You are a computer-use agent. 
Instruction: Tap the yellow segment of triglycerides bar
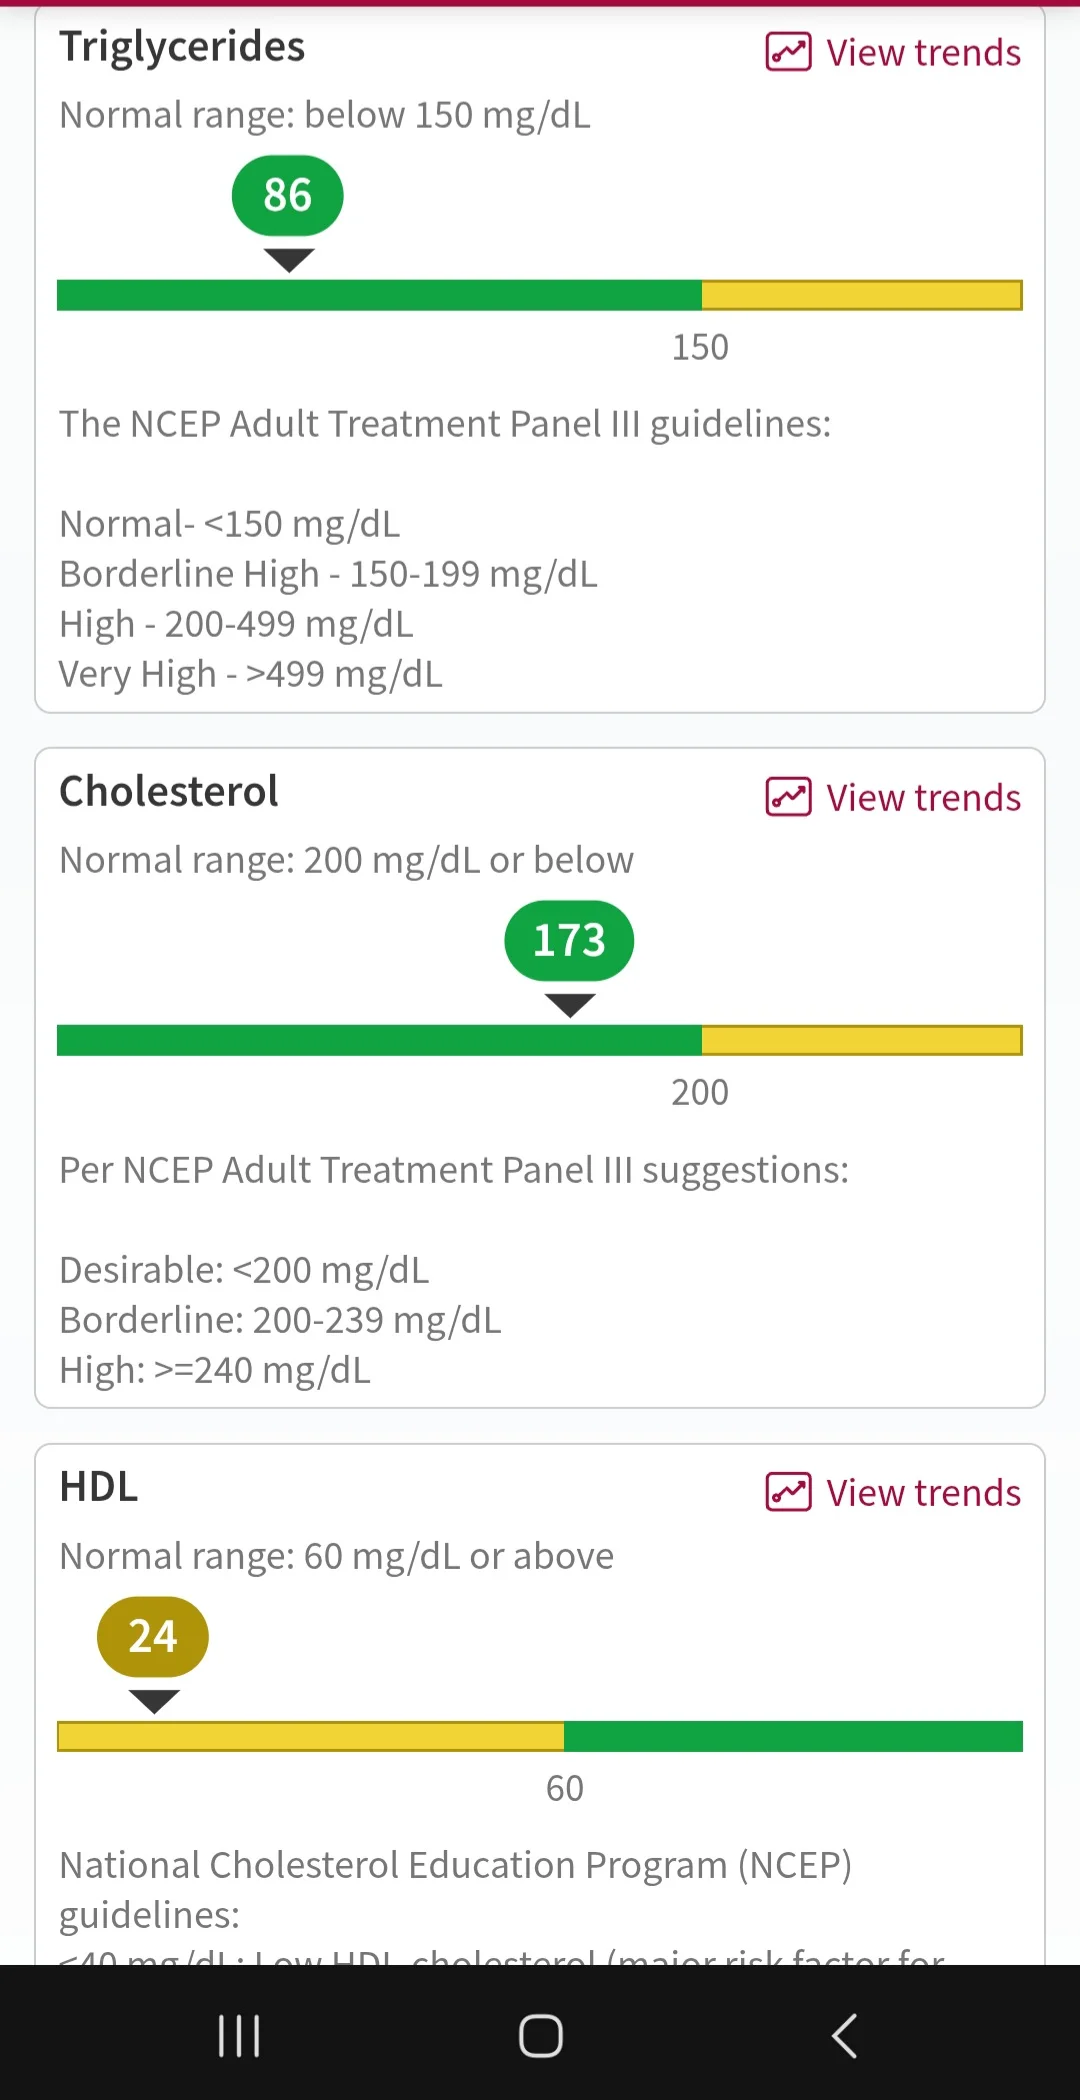(862, 295)
